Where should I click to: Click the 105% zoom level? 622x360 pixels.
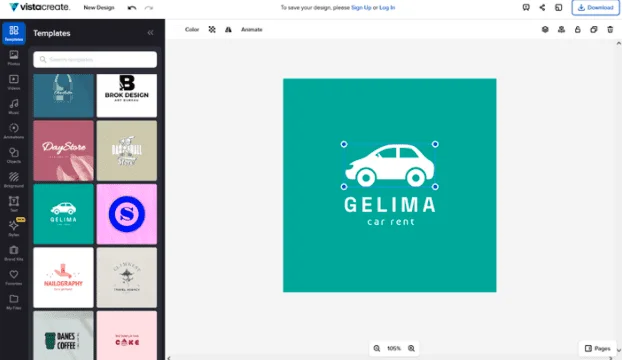(x=394, y=349)
